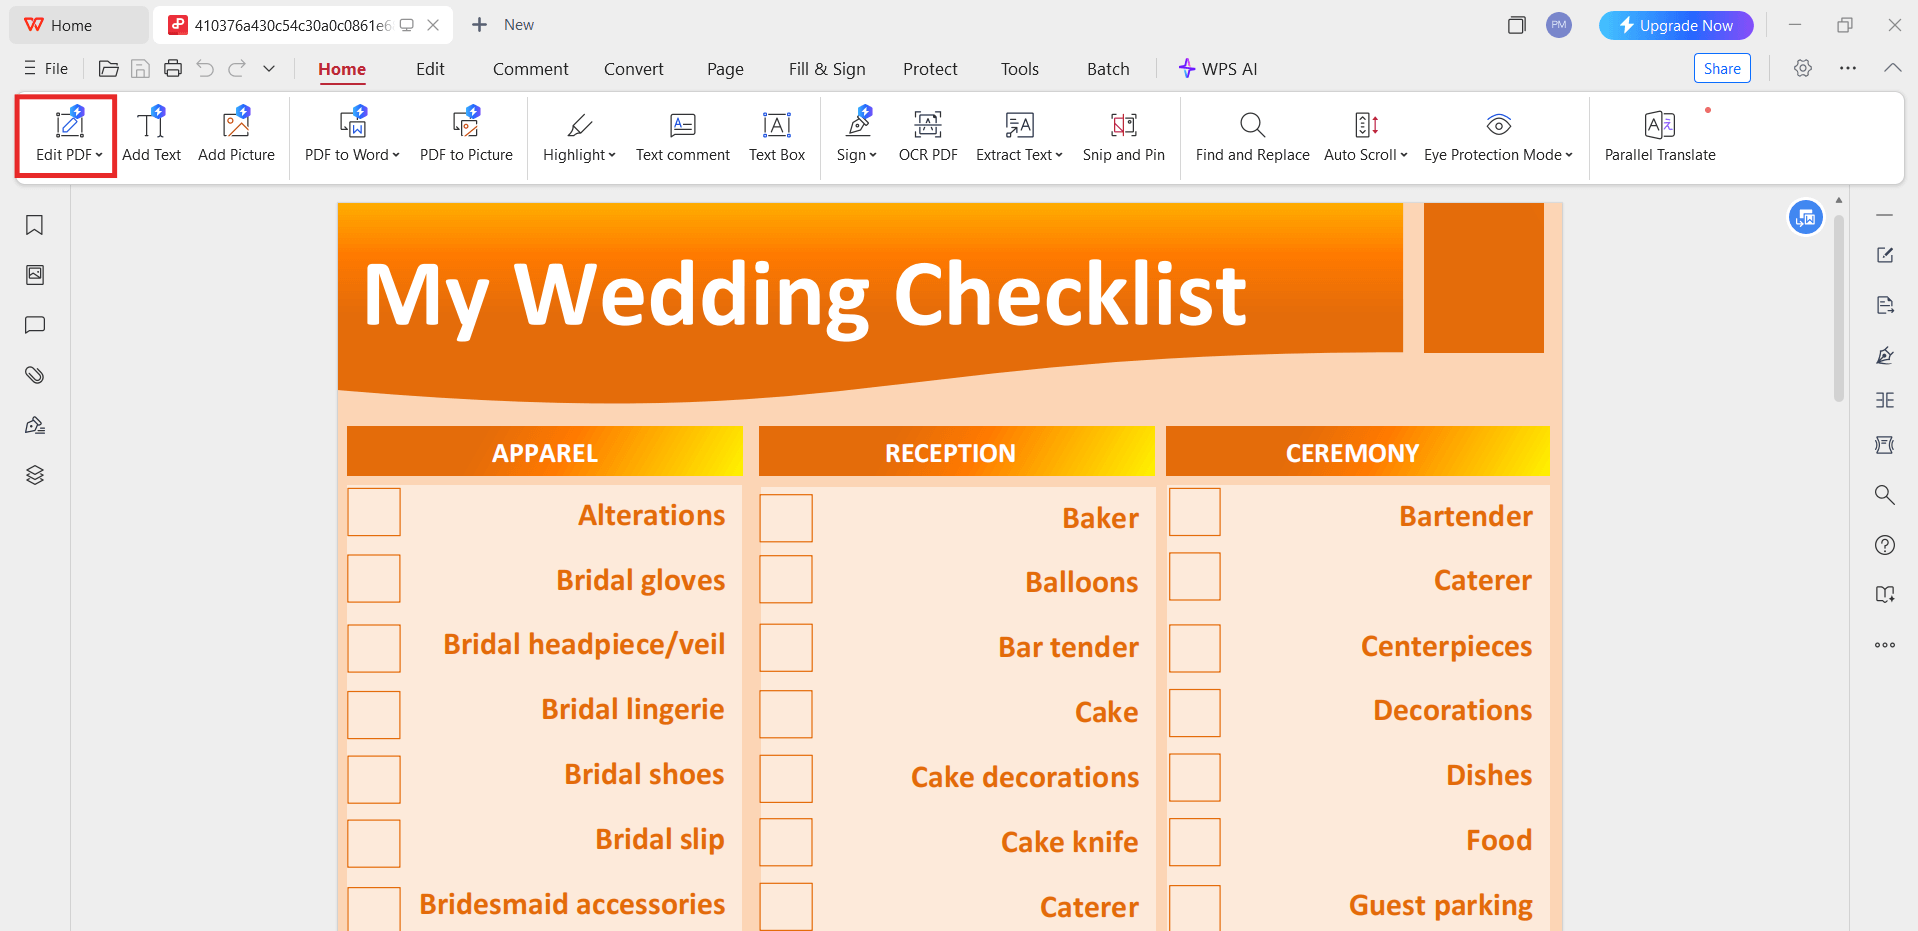The height and width of the screenshot is (931, 1918).
Task: Show the Comments sidebar panel
Action: [35, 325]
